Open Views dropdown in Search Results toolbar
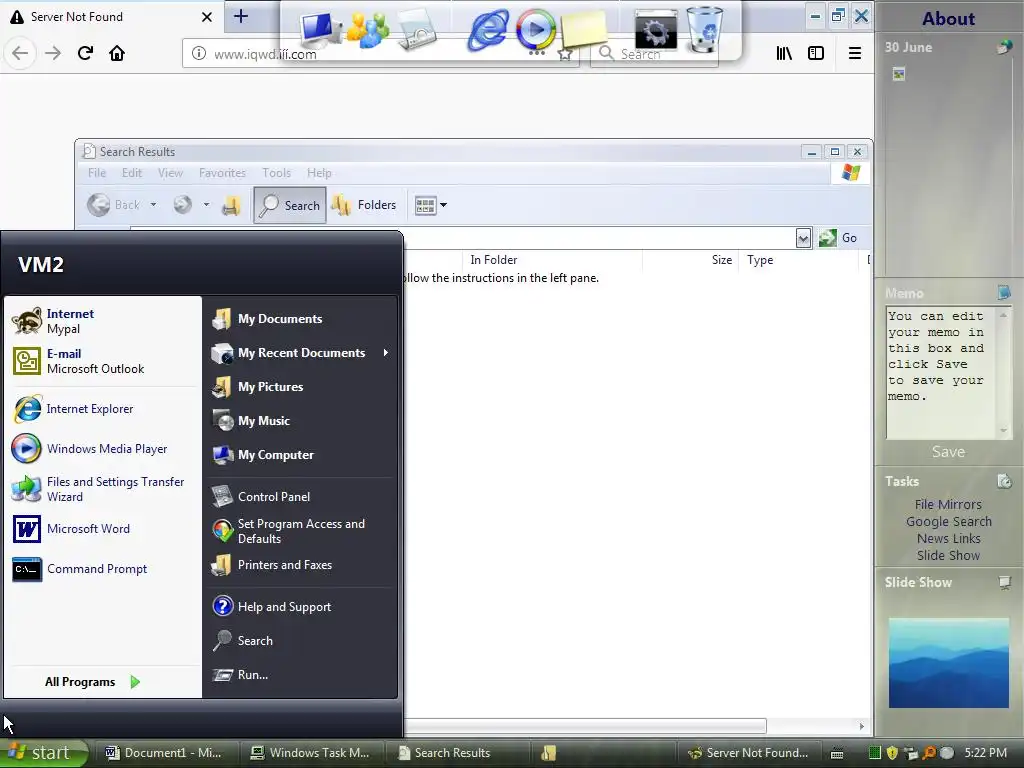 click(431, 206)
